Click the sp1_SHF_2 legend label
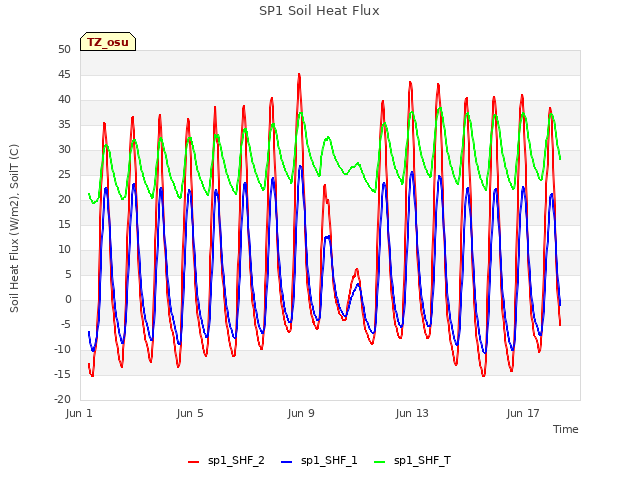Image resolution: width=640 pixels, height=480 pixels. coord(236,461)
